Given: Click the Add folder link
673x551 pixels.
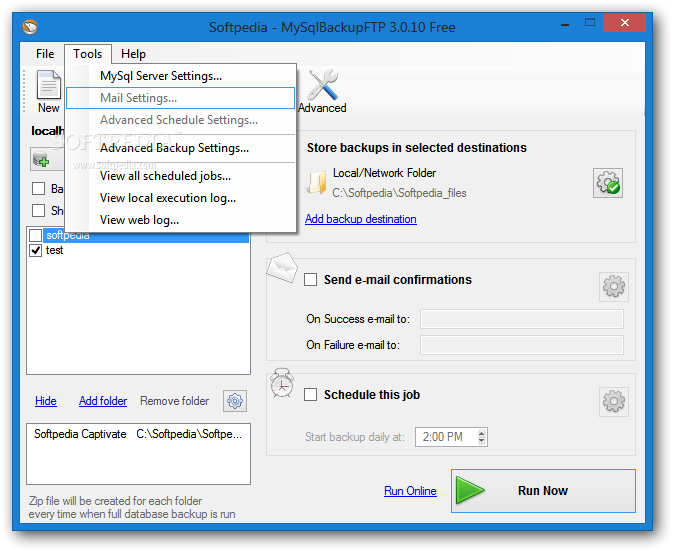Looking at the screenshot, I should tap(103, 401).
